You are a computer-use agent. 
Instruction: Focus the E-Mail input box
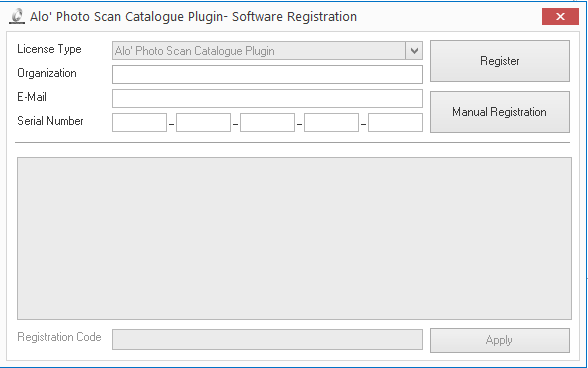coord(267,98)
